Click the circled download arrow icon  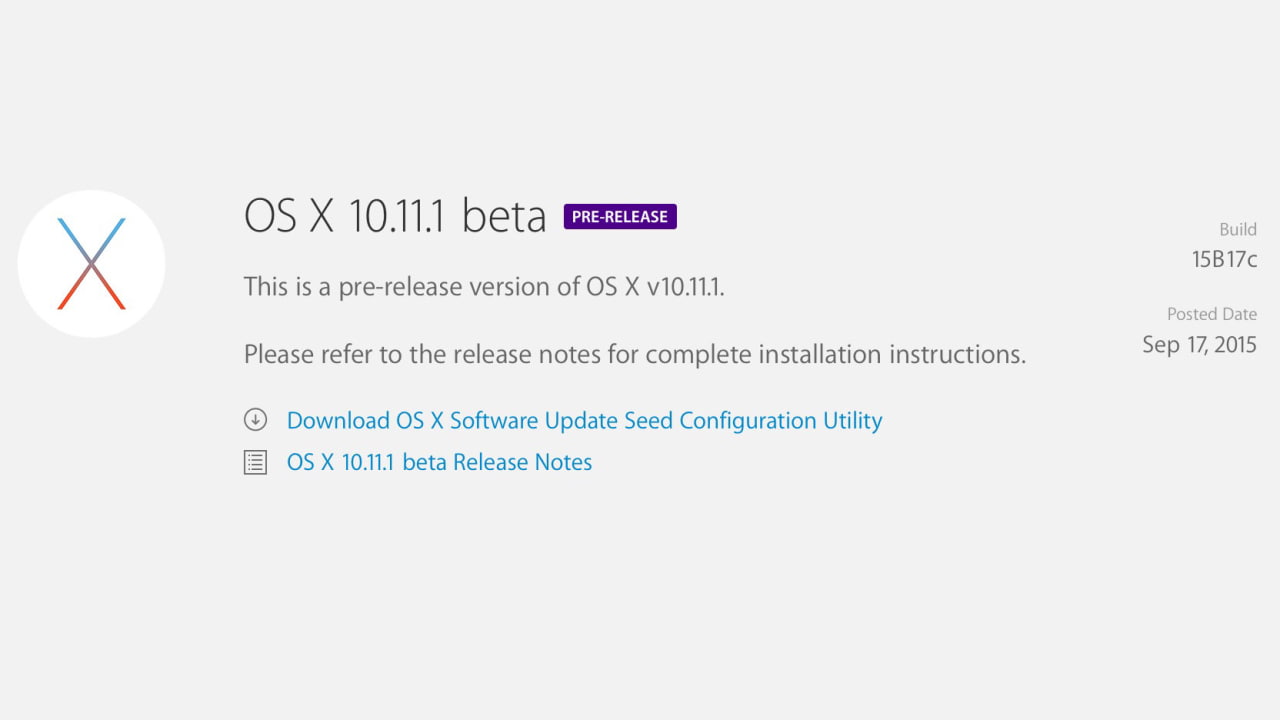(255, 420)
